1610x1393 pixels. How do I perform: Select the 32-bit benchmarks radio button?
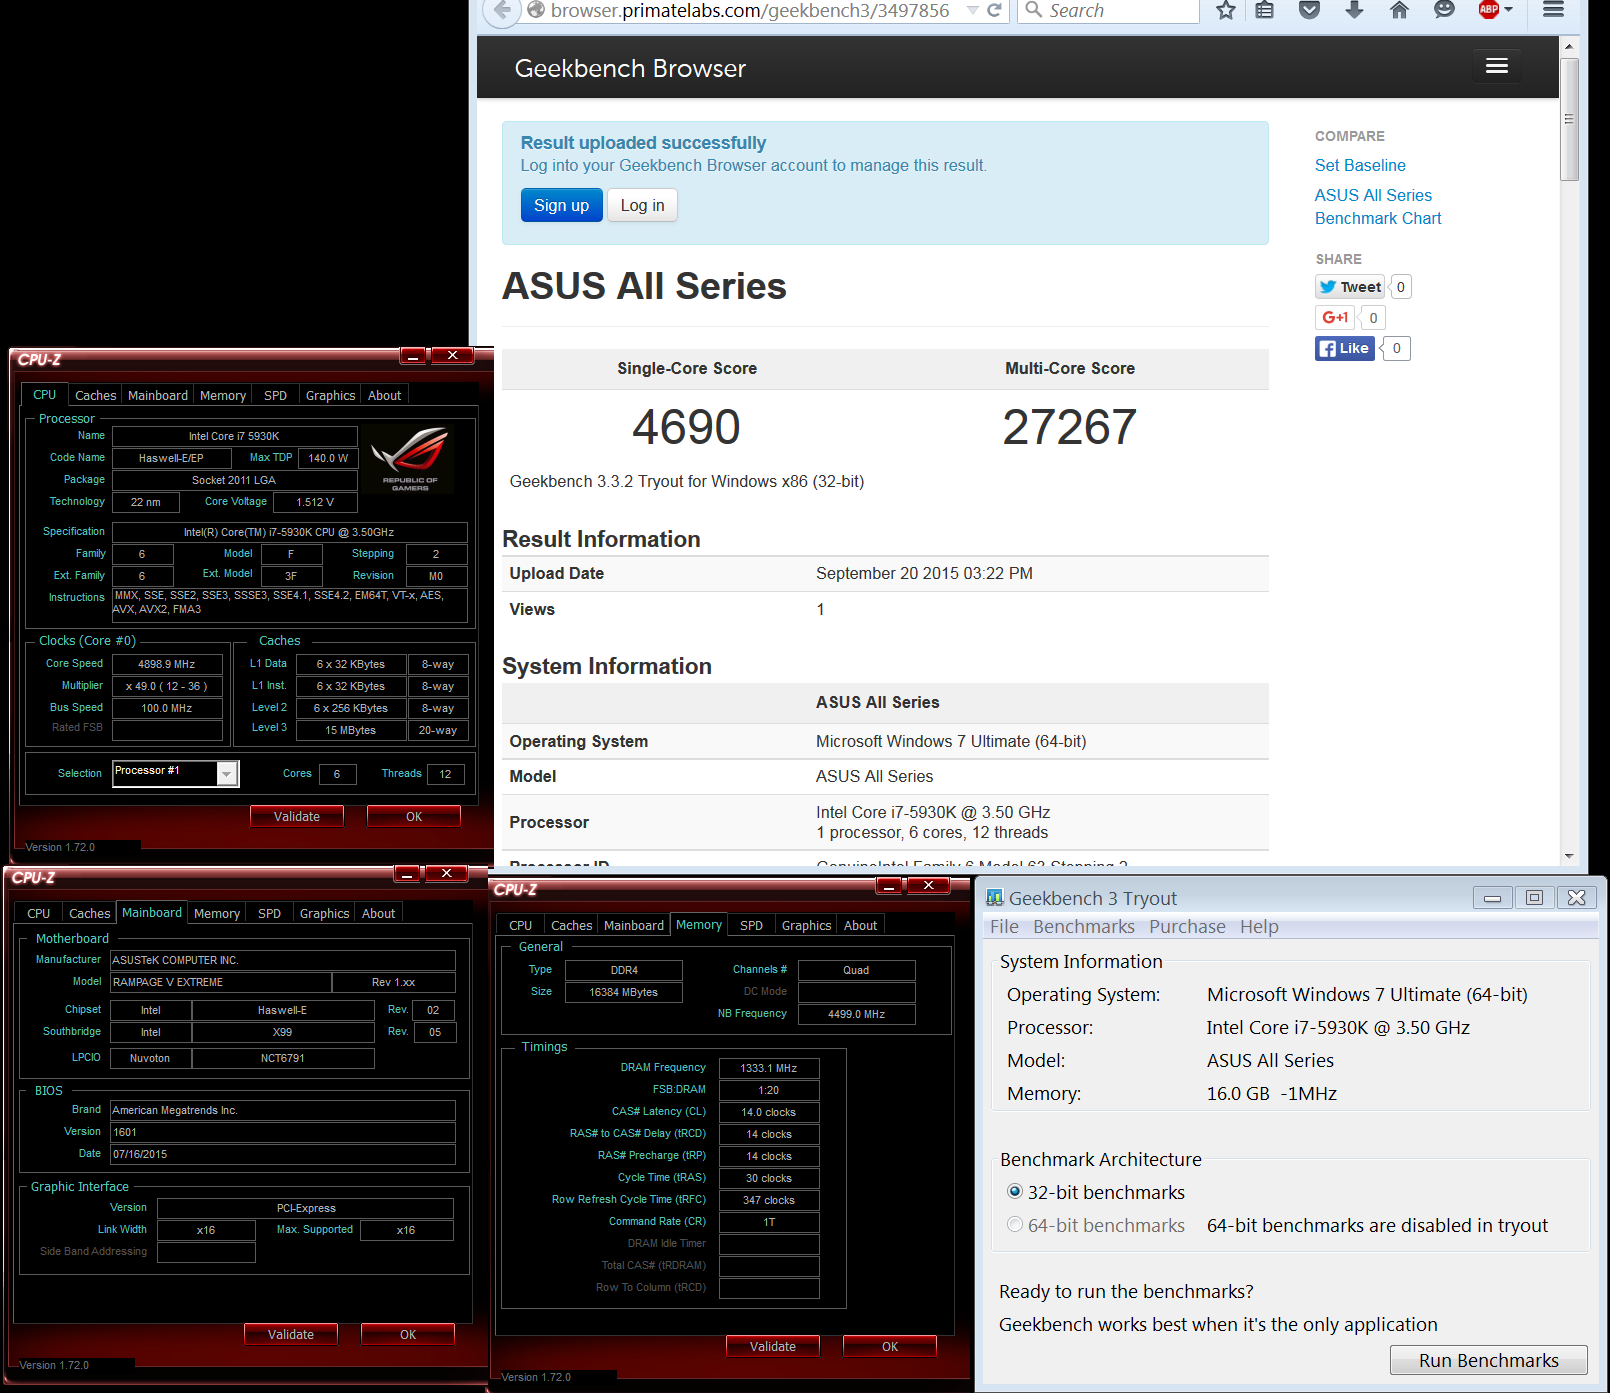pyautogui.click(x=1015, y=1192)
